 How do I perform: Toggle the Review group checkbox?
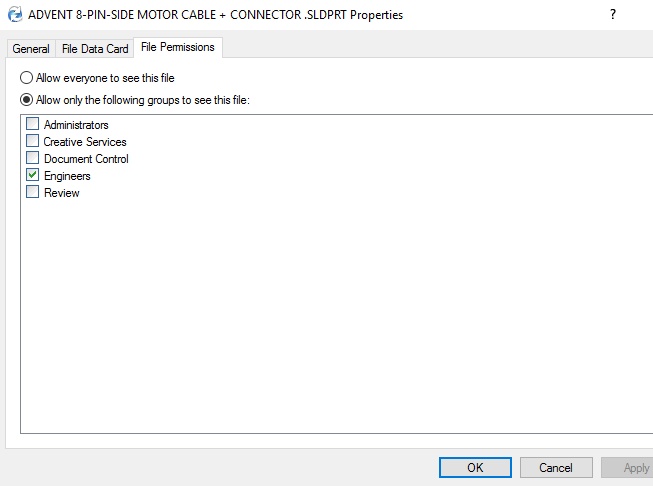[32, 192]
